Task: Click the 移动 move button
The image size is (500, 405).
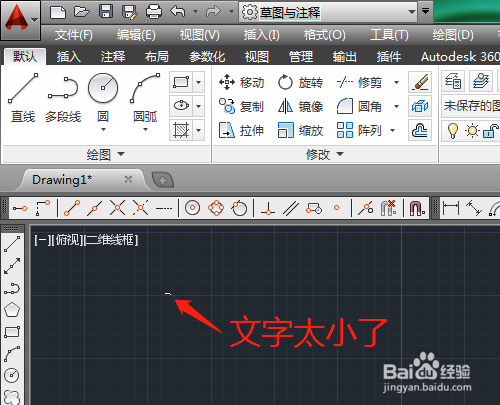Action: click(x=241, y=82)
